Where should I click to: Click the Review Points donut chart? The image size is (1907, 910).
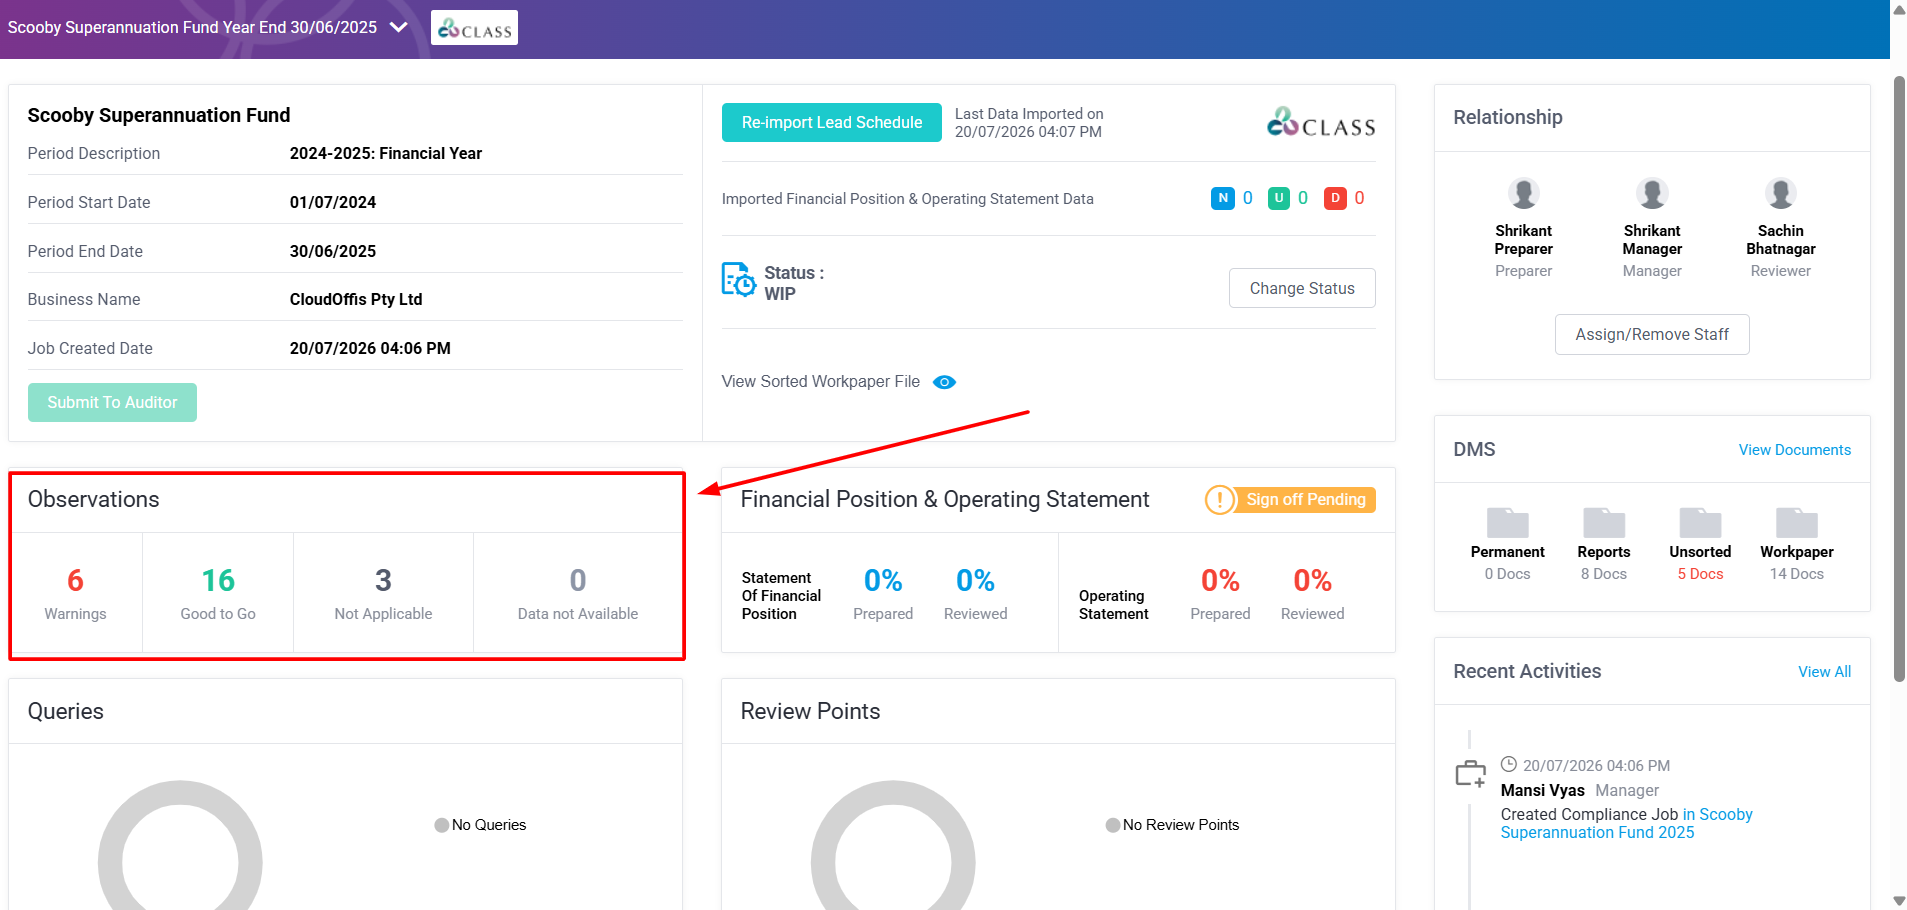[893, 845]
